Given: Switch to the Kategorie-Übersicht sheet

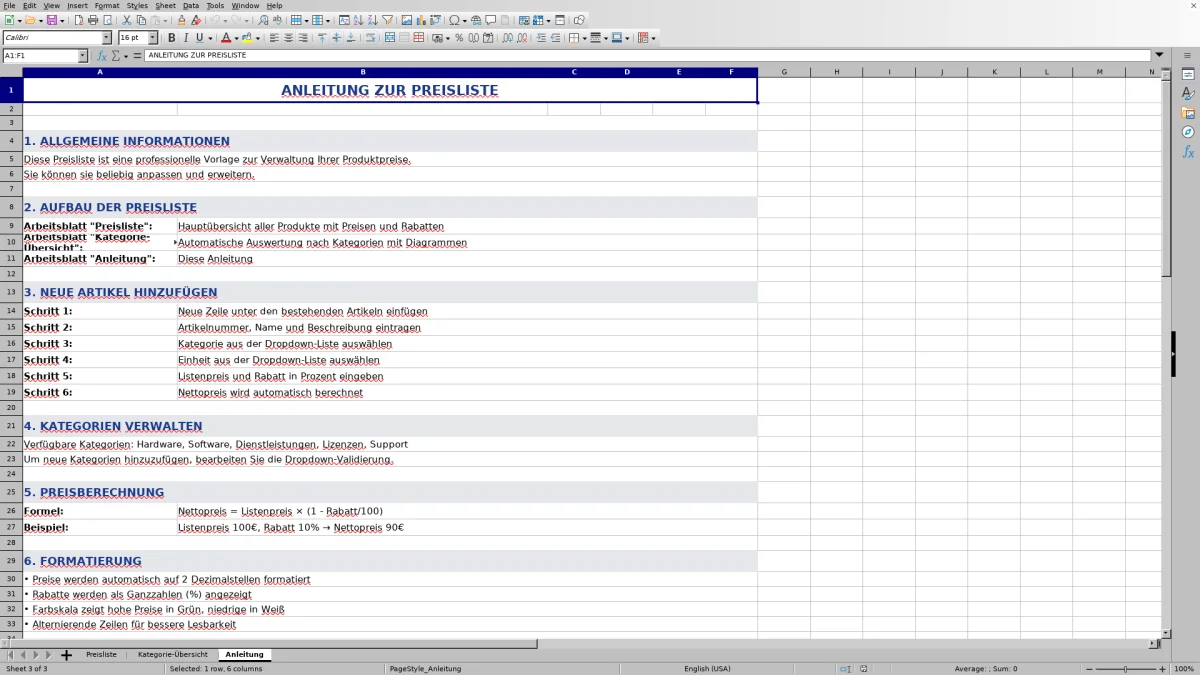Looking at the screenshot, I should coord(172,654).
